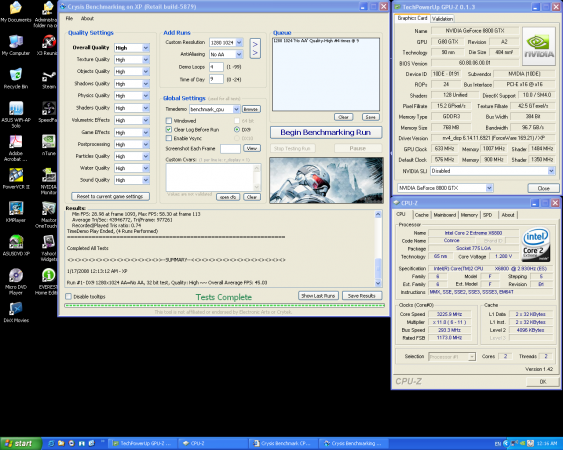Image resolution: width=563 pixels, height=450 pixels.
Task: Click the Close button in GPU-Z
Action: click(543, 188)
